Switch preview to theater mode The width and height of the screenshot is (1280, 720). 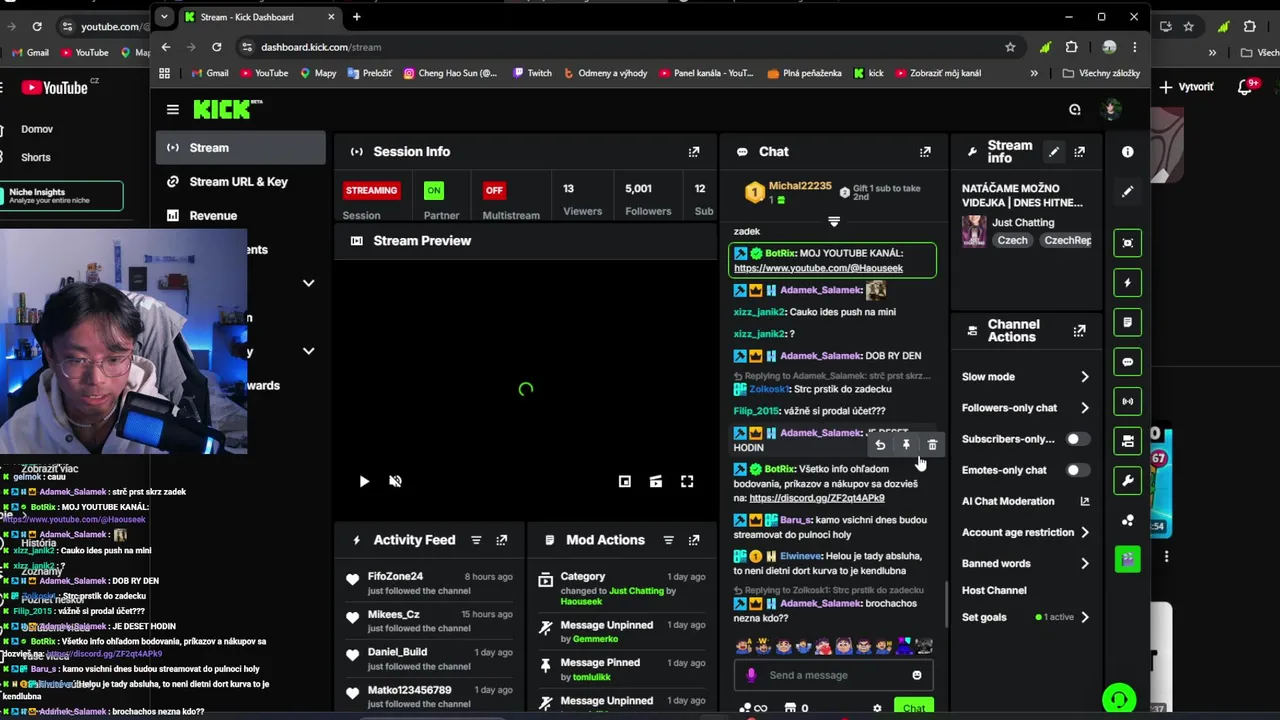tap(656, 482)
